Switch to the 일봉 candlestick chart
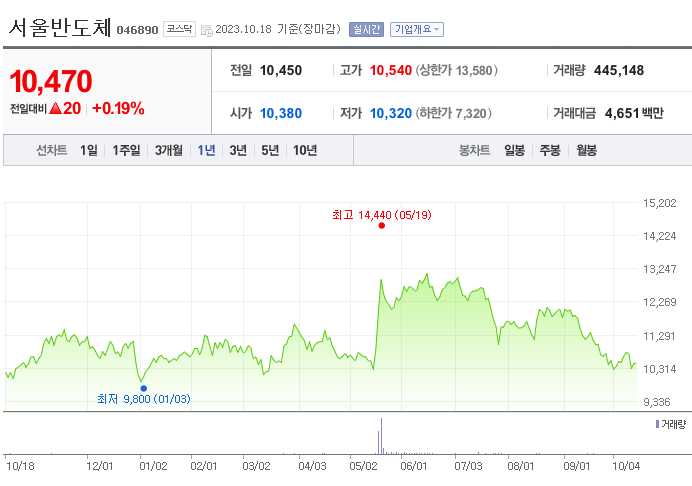 pos(515,151)
